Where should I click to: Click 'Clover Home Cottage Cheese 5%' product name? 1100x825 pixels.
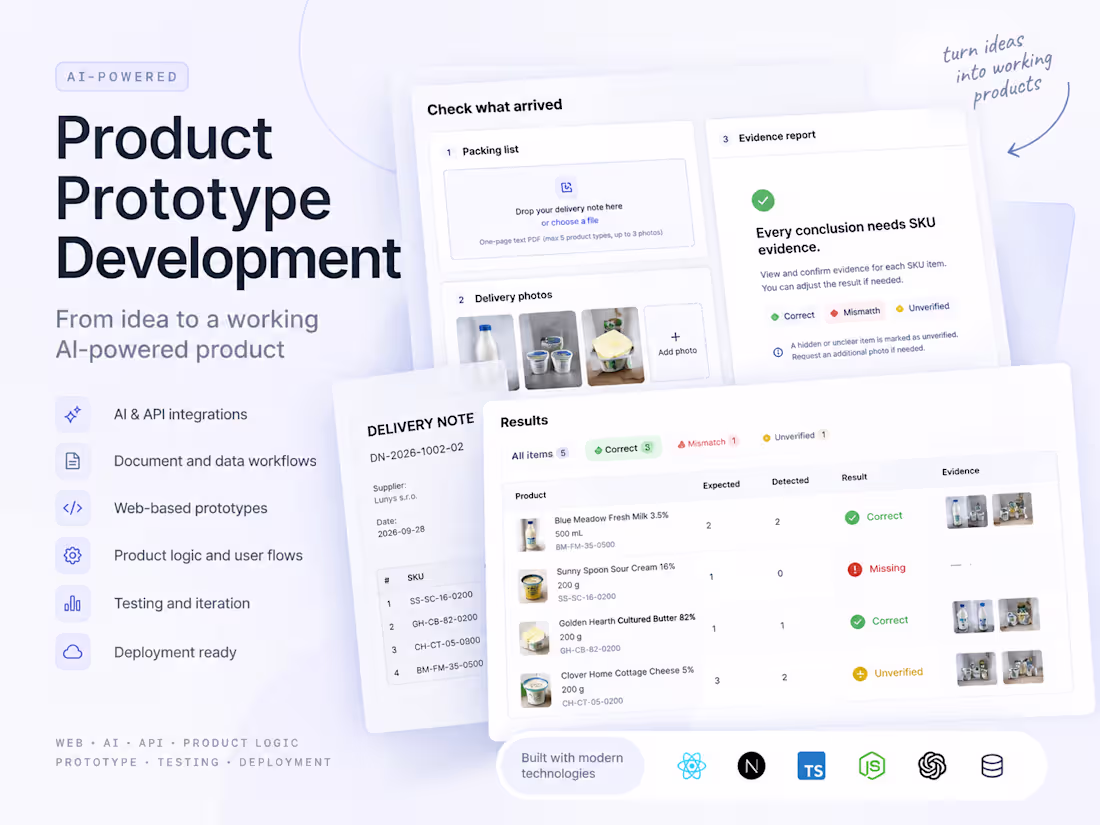(627, 673)
